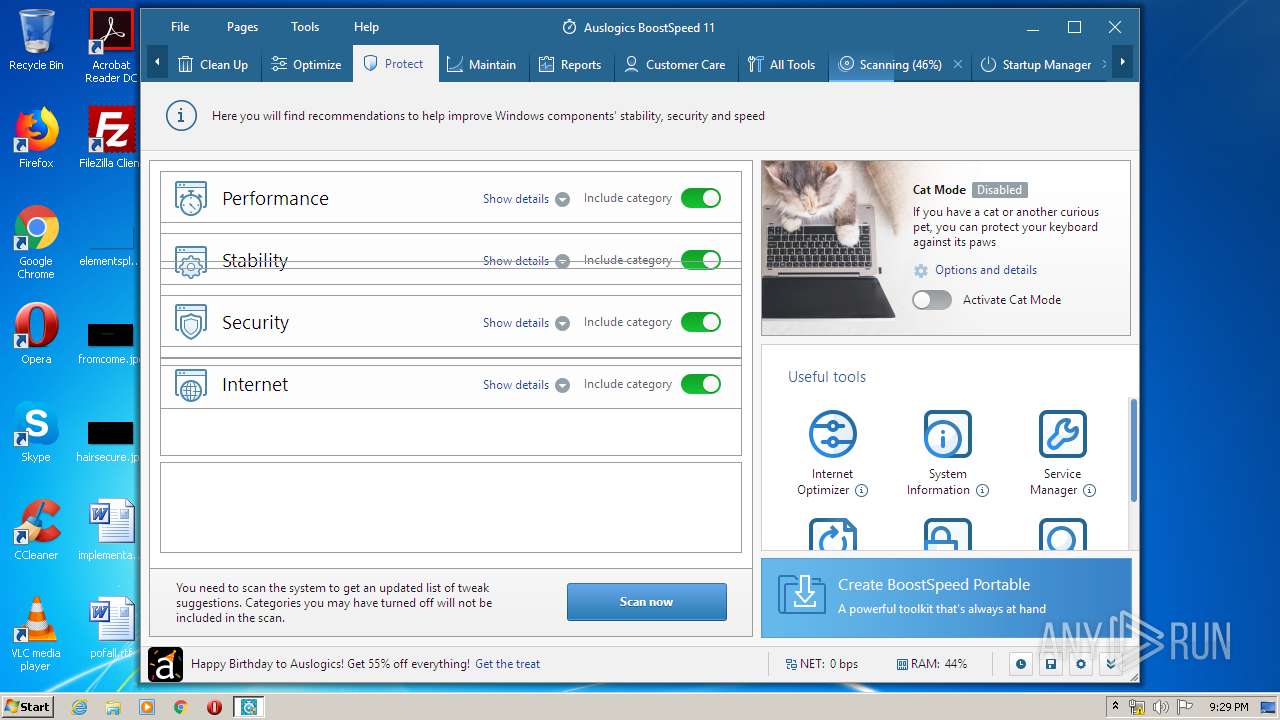Viewport: 1280px width, 720px height.
Task: Switch to the All Tools tab
Action: [x=782, y=64]
